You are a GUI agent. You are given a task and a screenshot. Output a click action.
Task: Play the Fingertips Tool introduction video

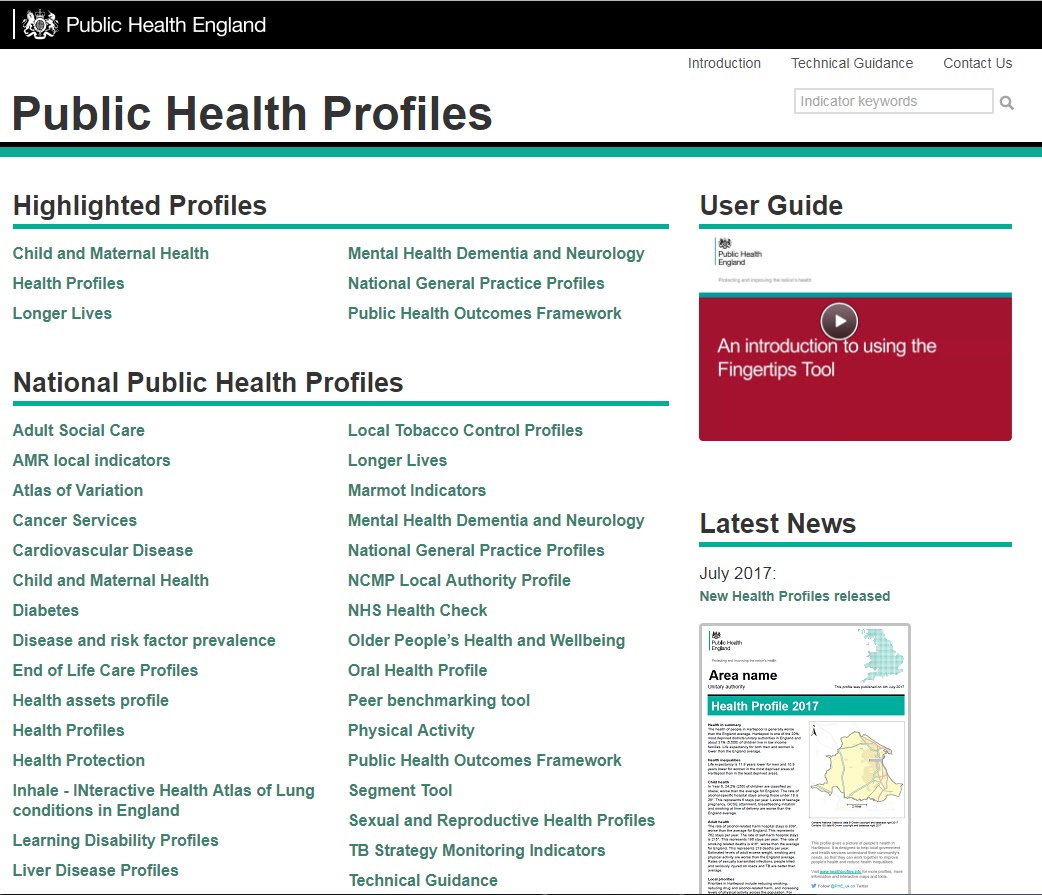[x=839, y=321]
